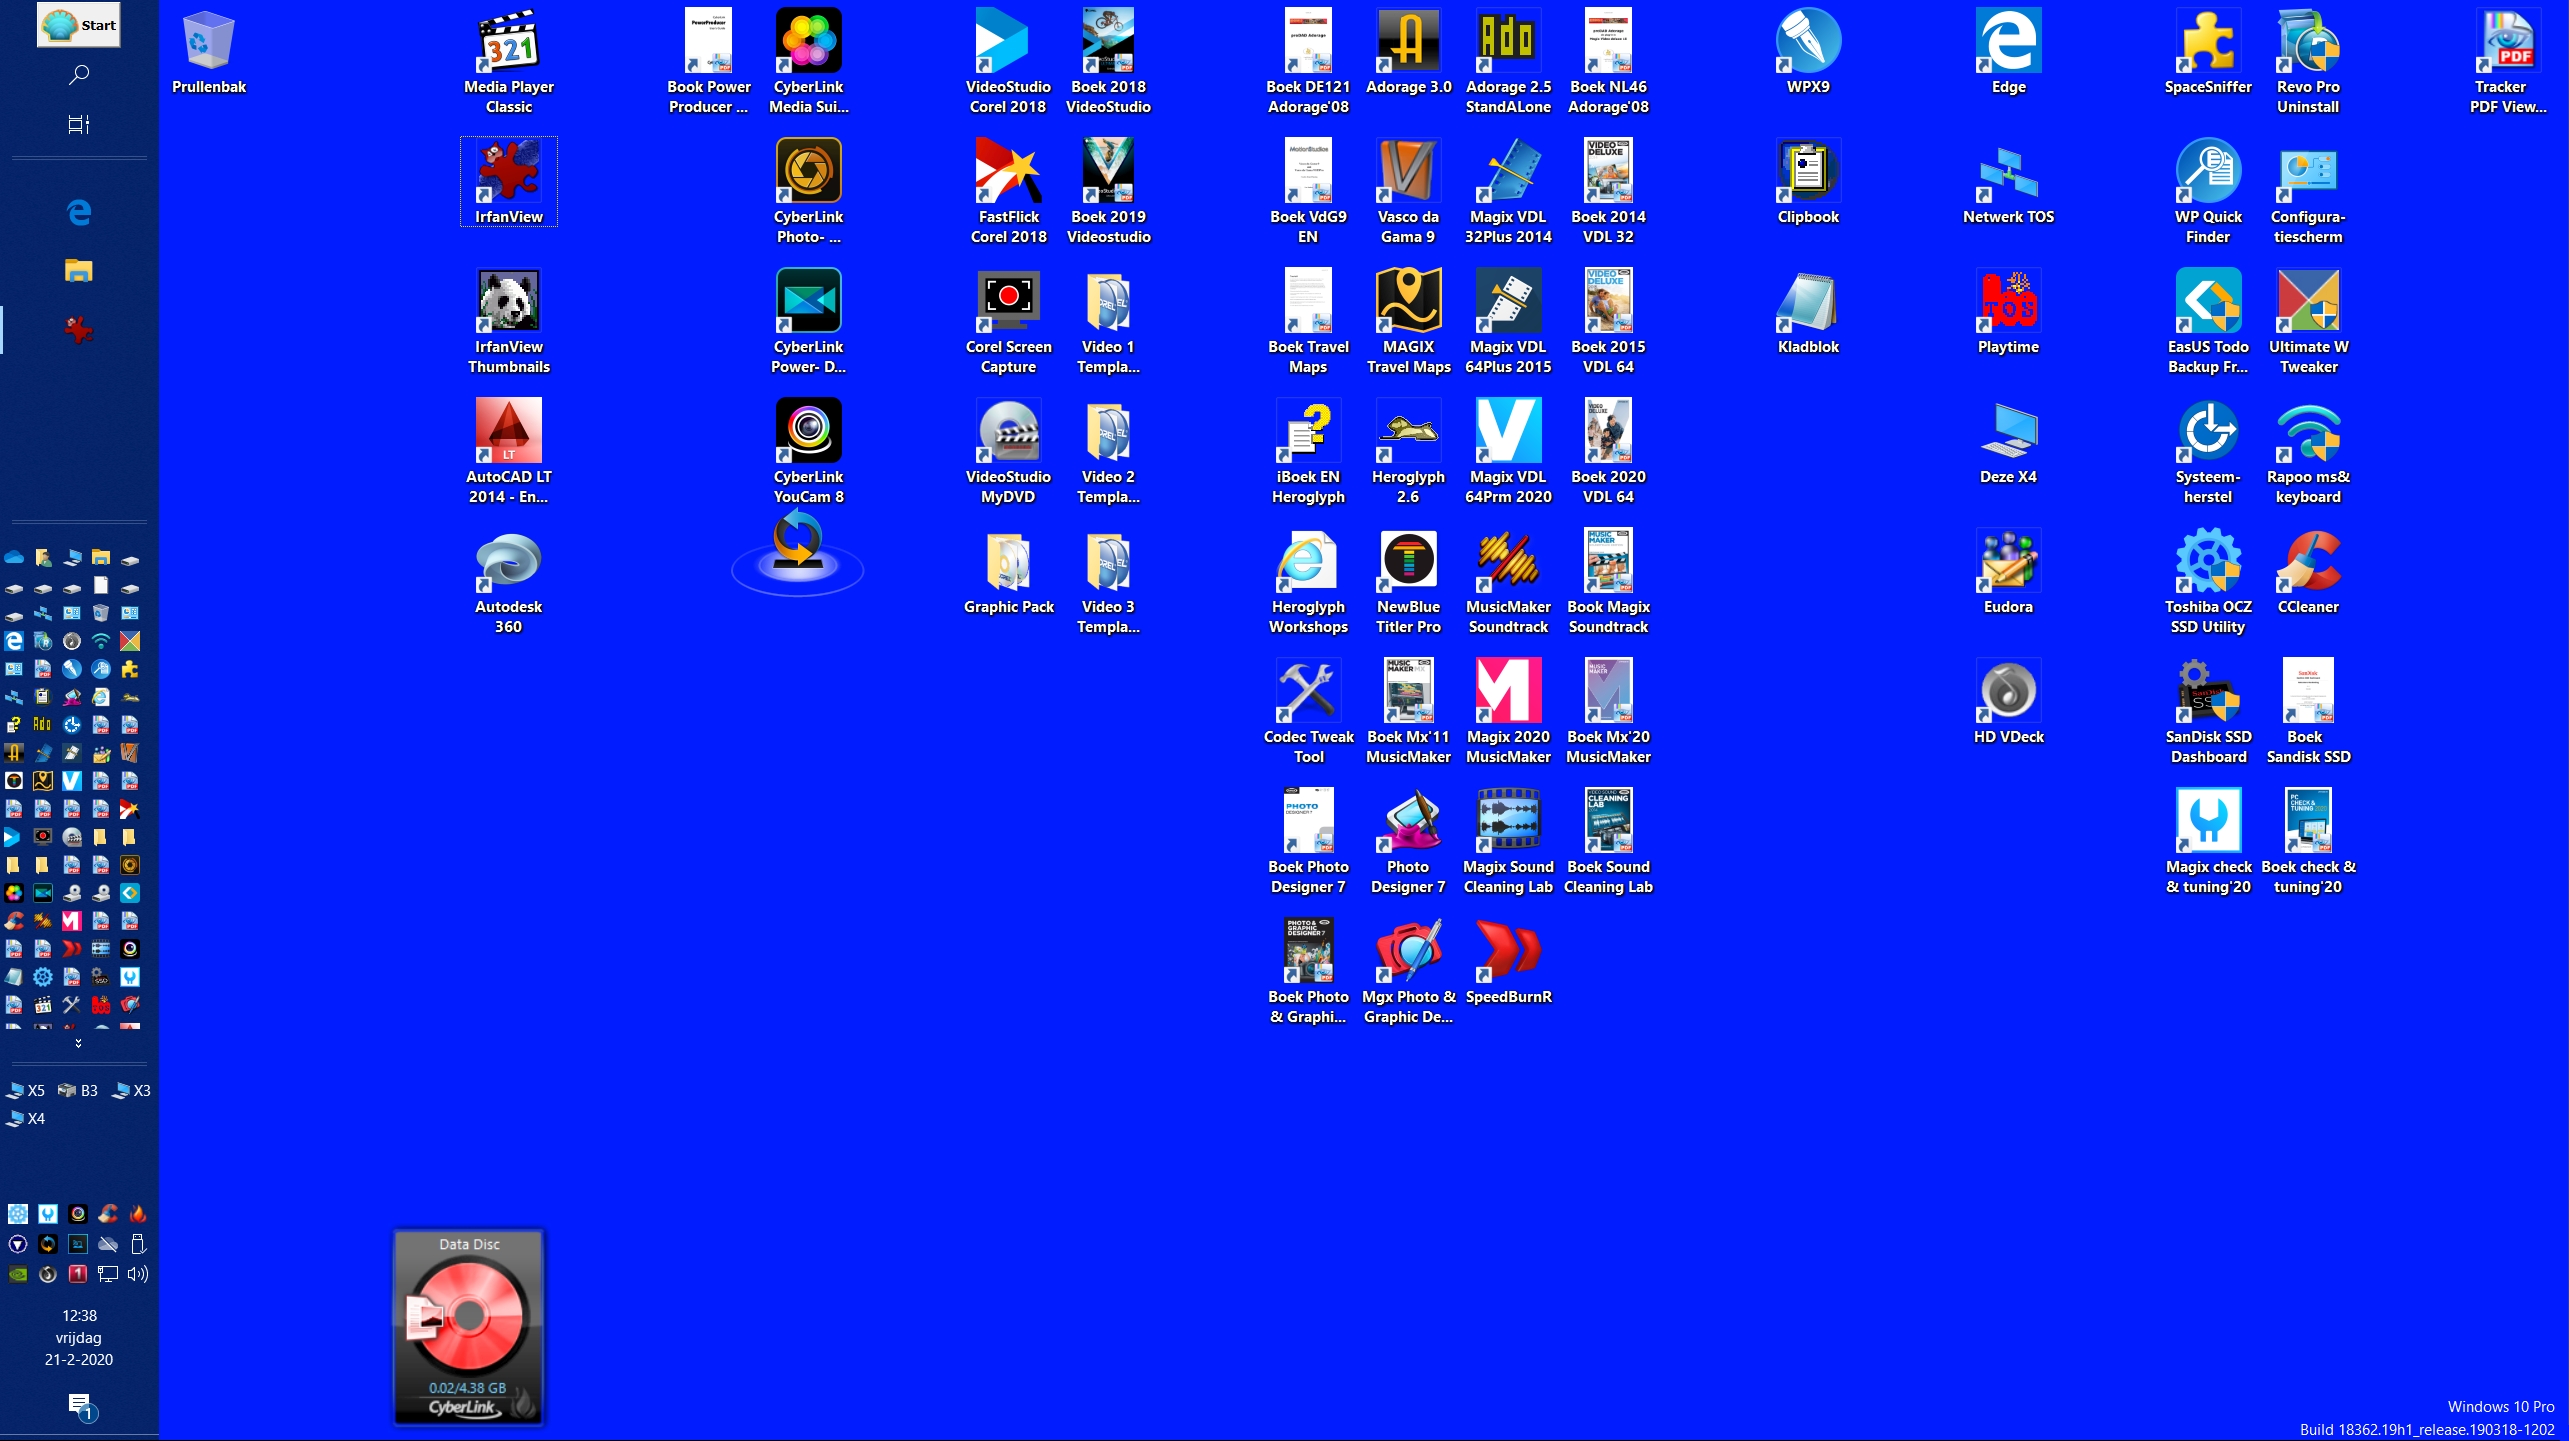Image resolution: width=2569 pixels, height=1441 pixels.
Task: Expand the taskbar toolbar overflow chevron
Action: click(x=78, y=1043)
